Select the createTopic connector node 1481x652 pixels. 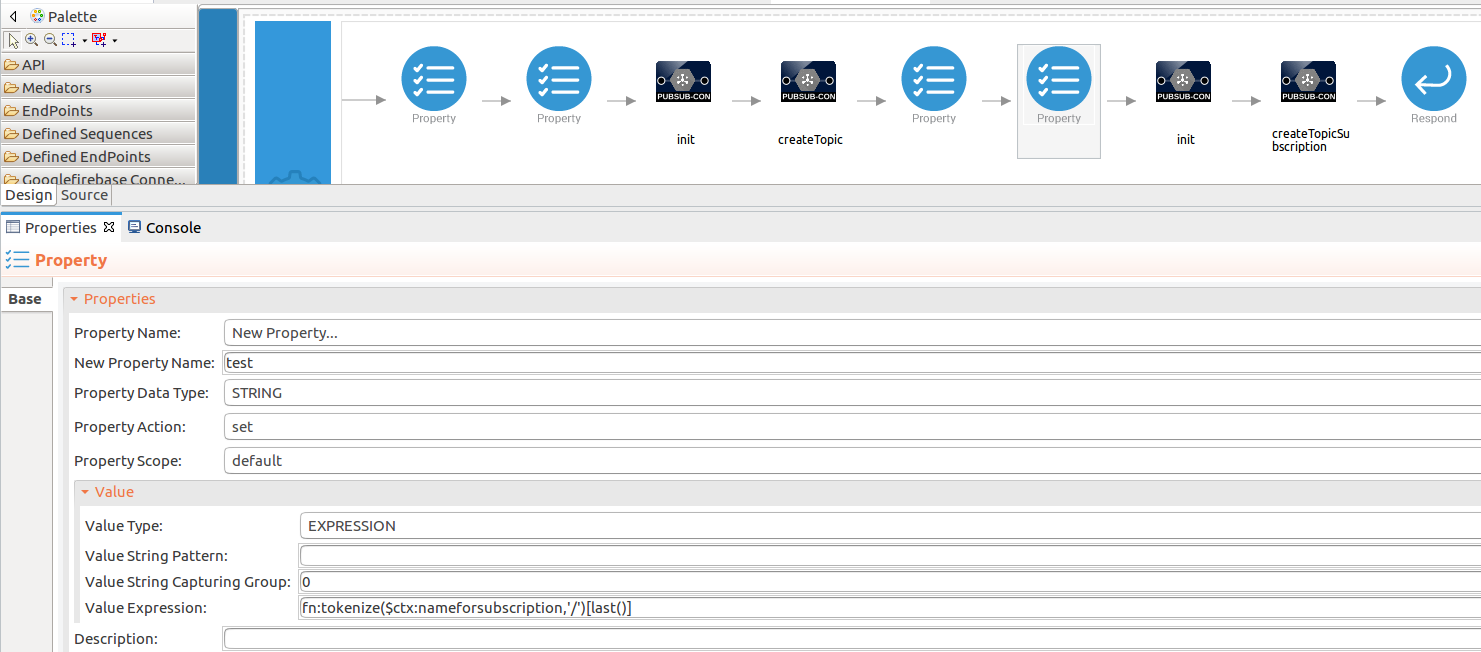pyautogui.click(x=808, y=82)
